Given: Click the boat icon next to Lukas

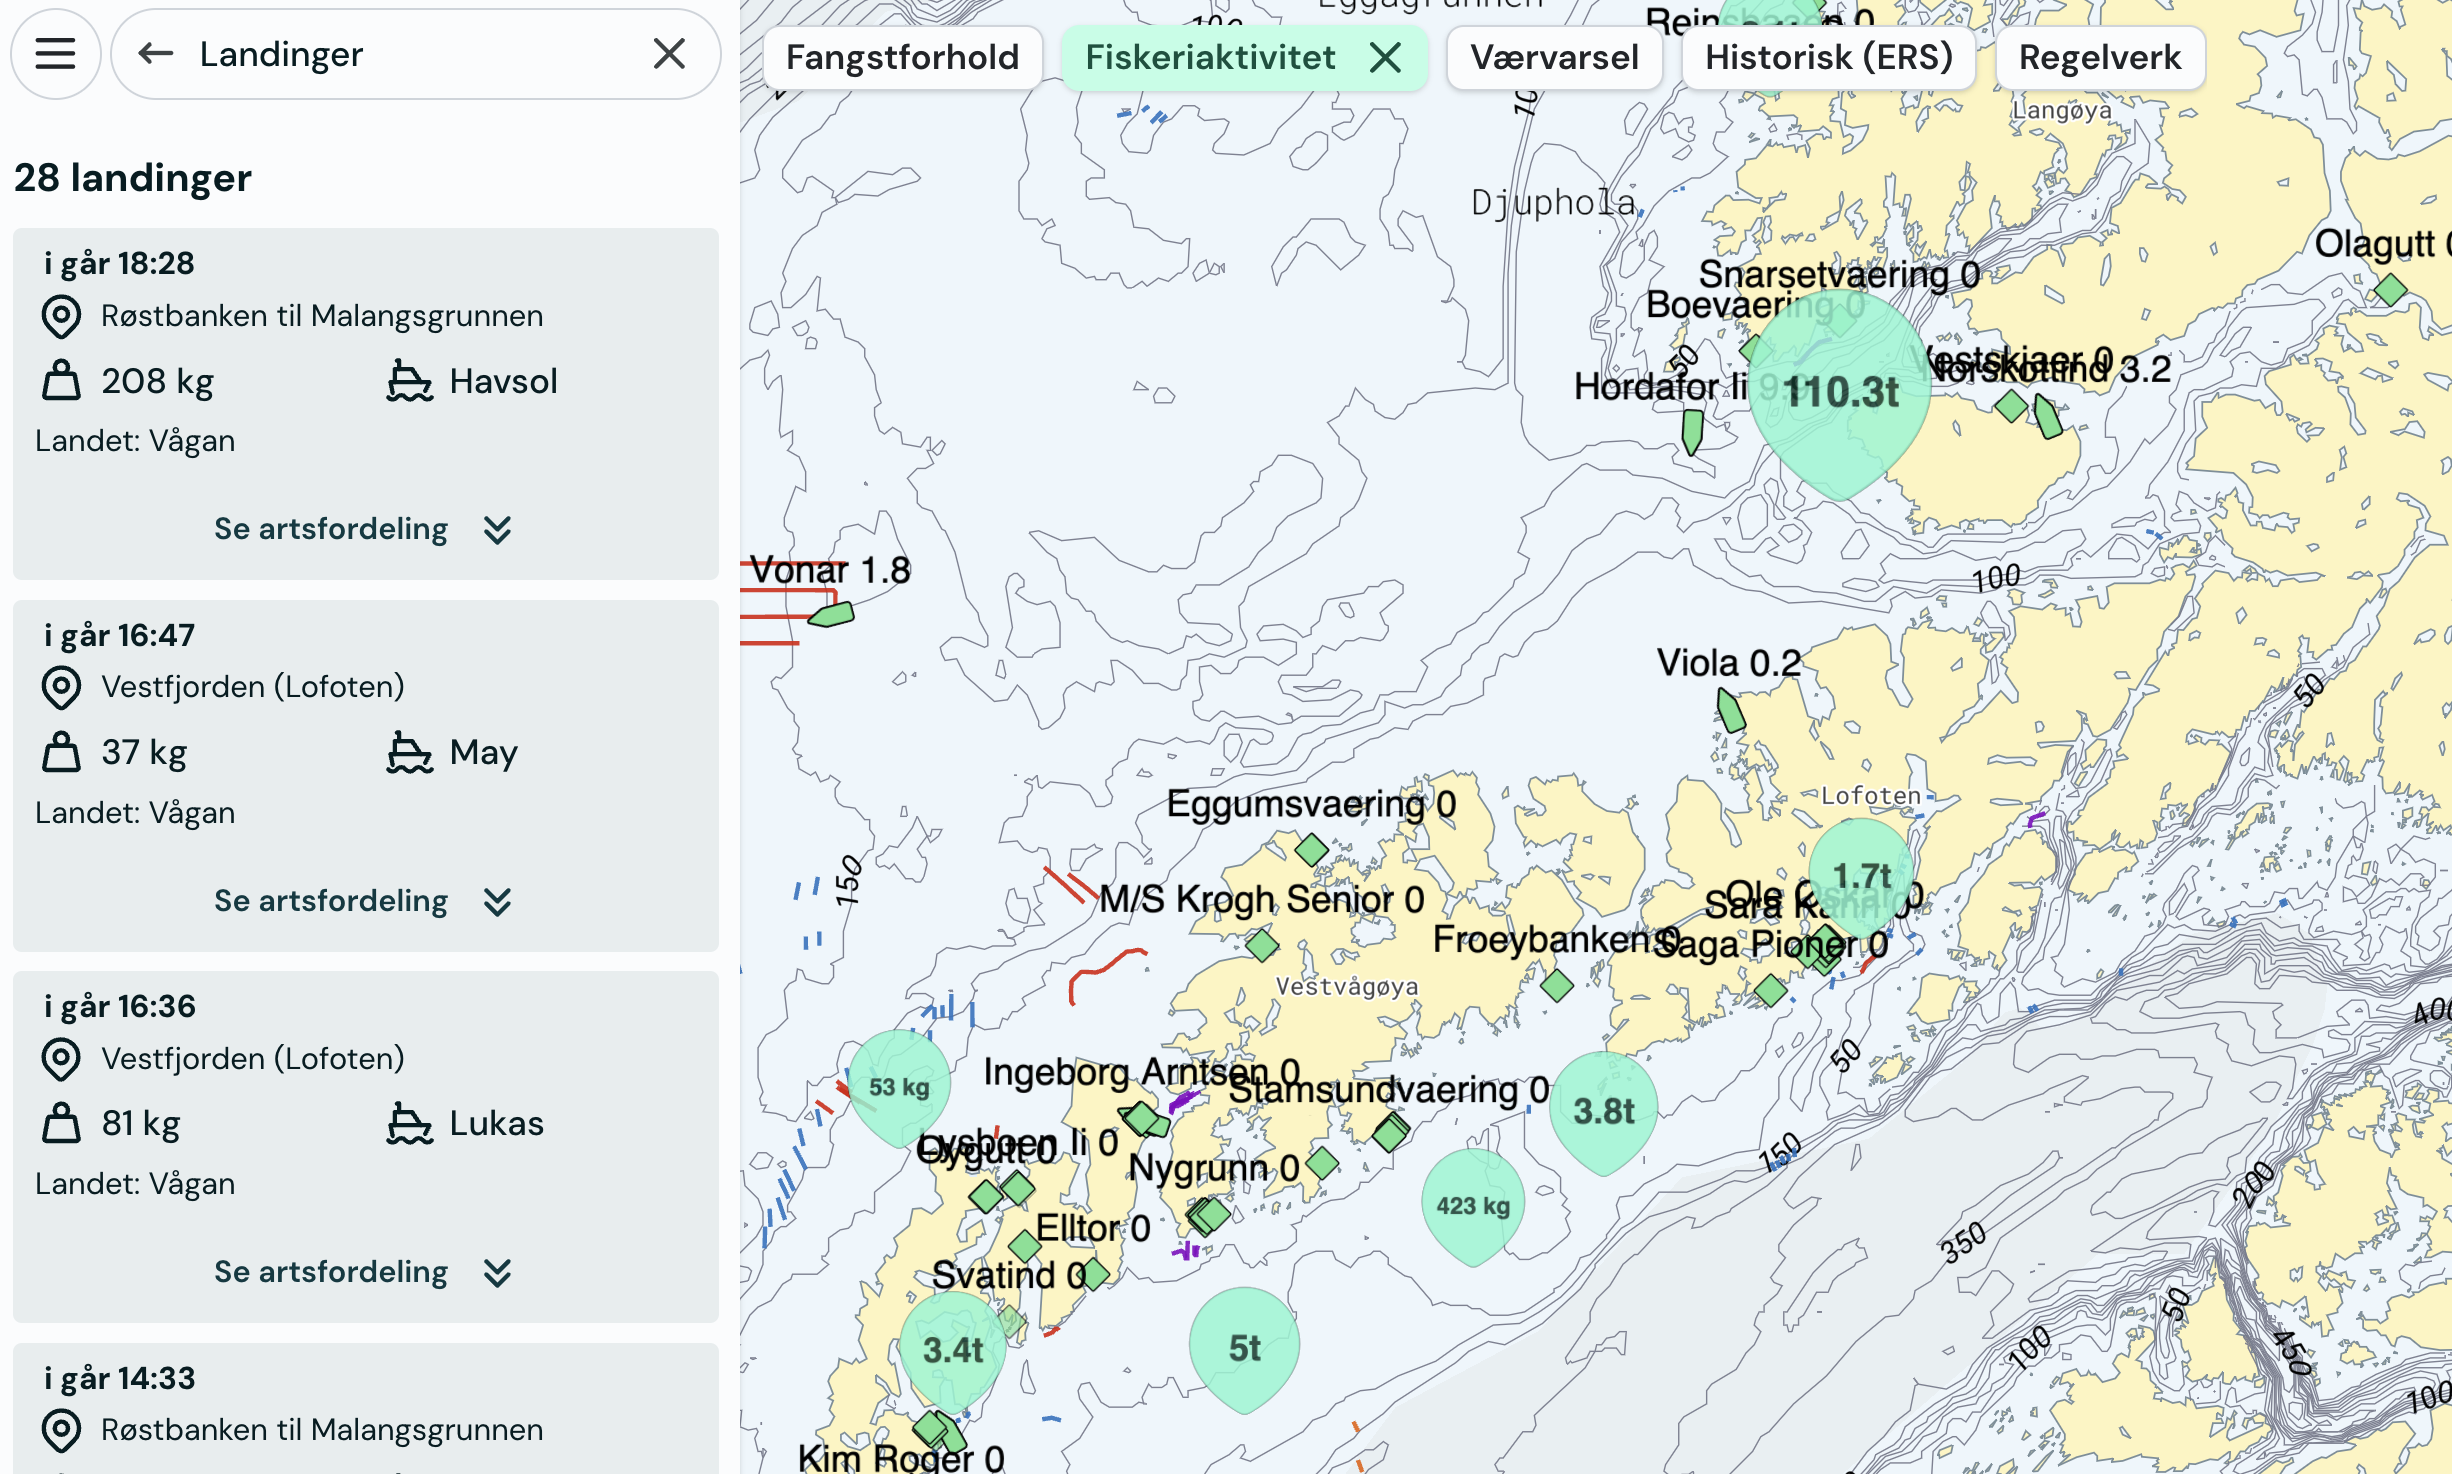Looking at the screenshot, I should [x=409, y=1123].
